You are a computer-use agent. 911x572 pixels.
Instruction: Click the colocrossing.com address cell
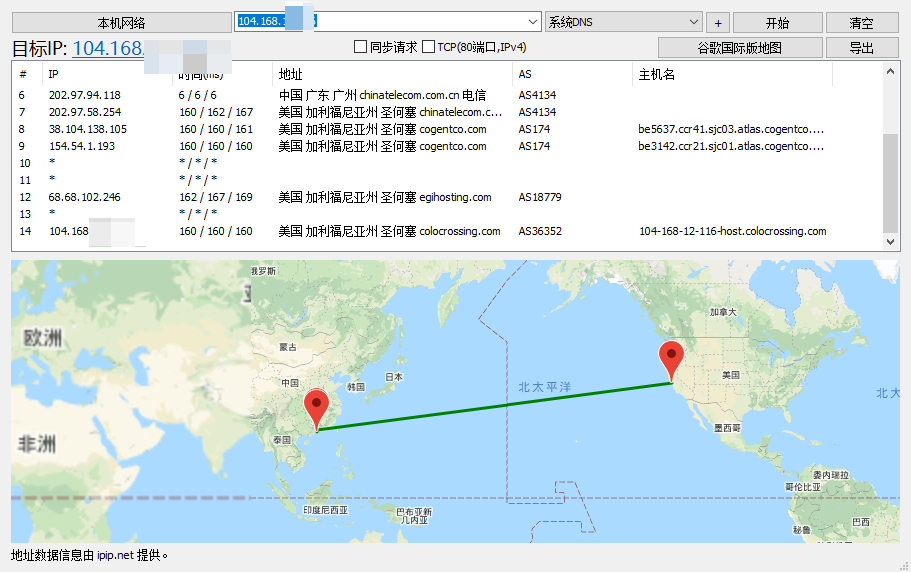389,231
